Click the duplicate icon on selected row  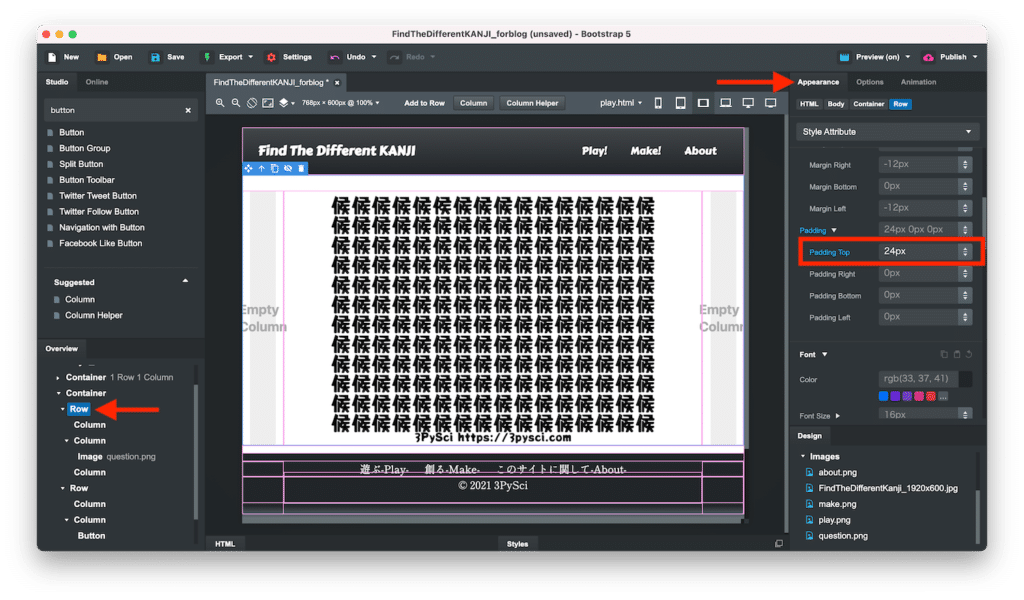pyautogui.click(x=275, y=168)
